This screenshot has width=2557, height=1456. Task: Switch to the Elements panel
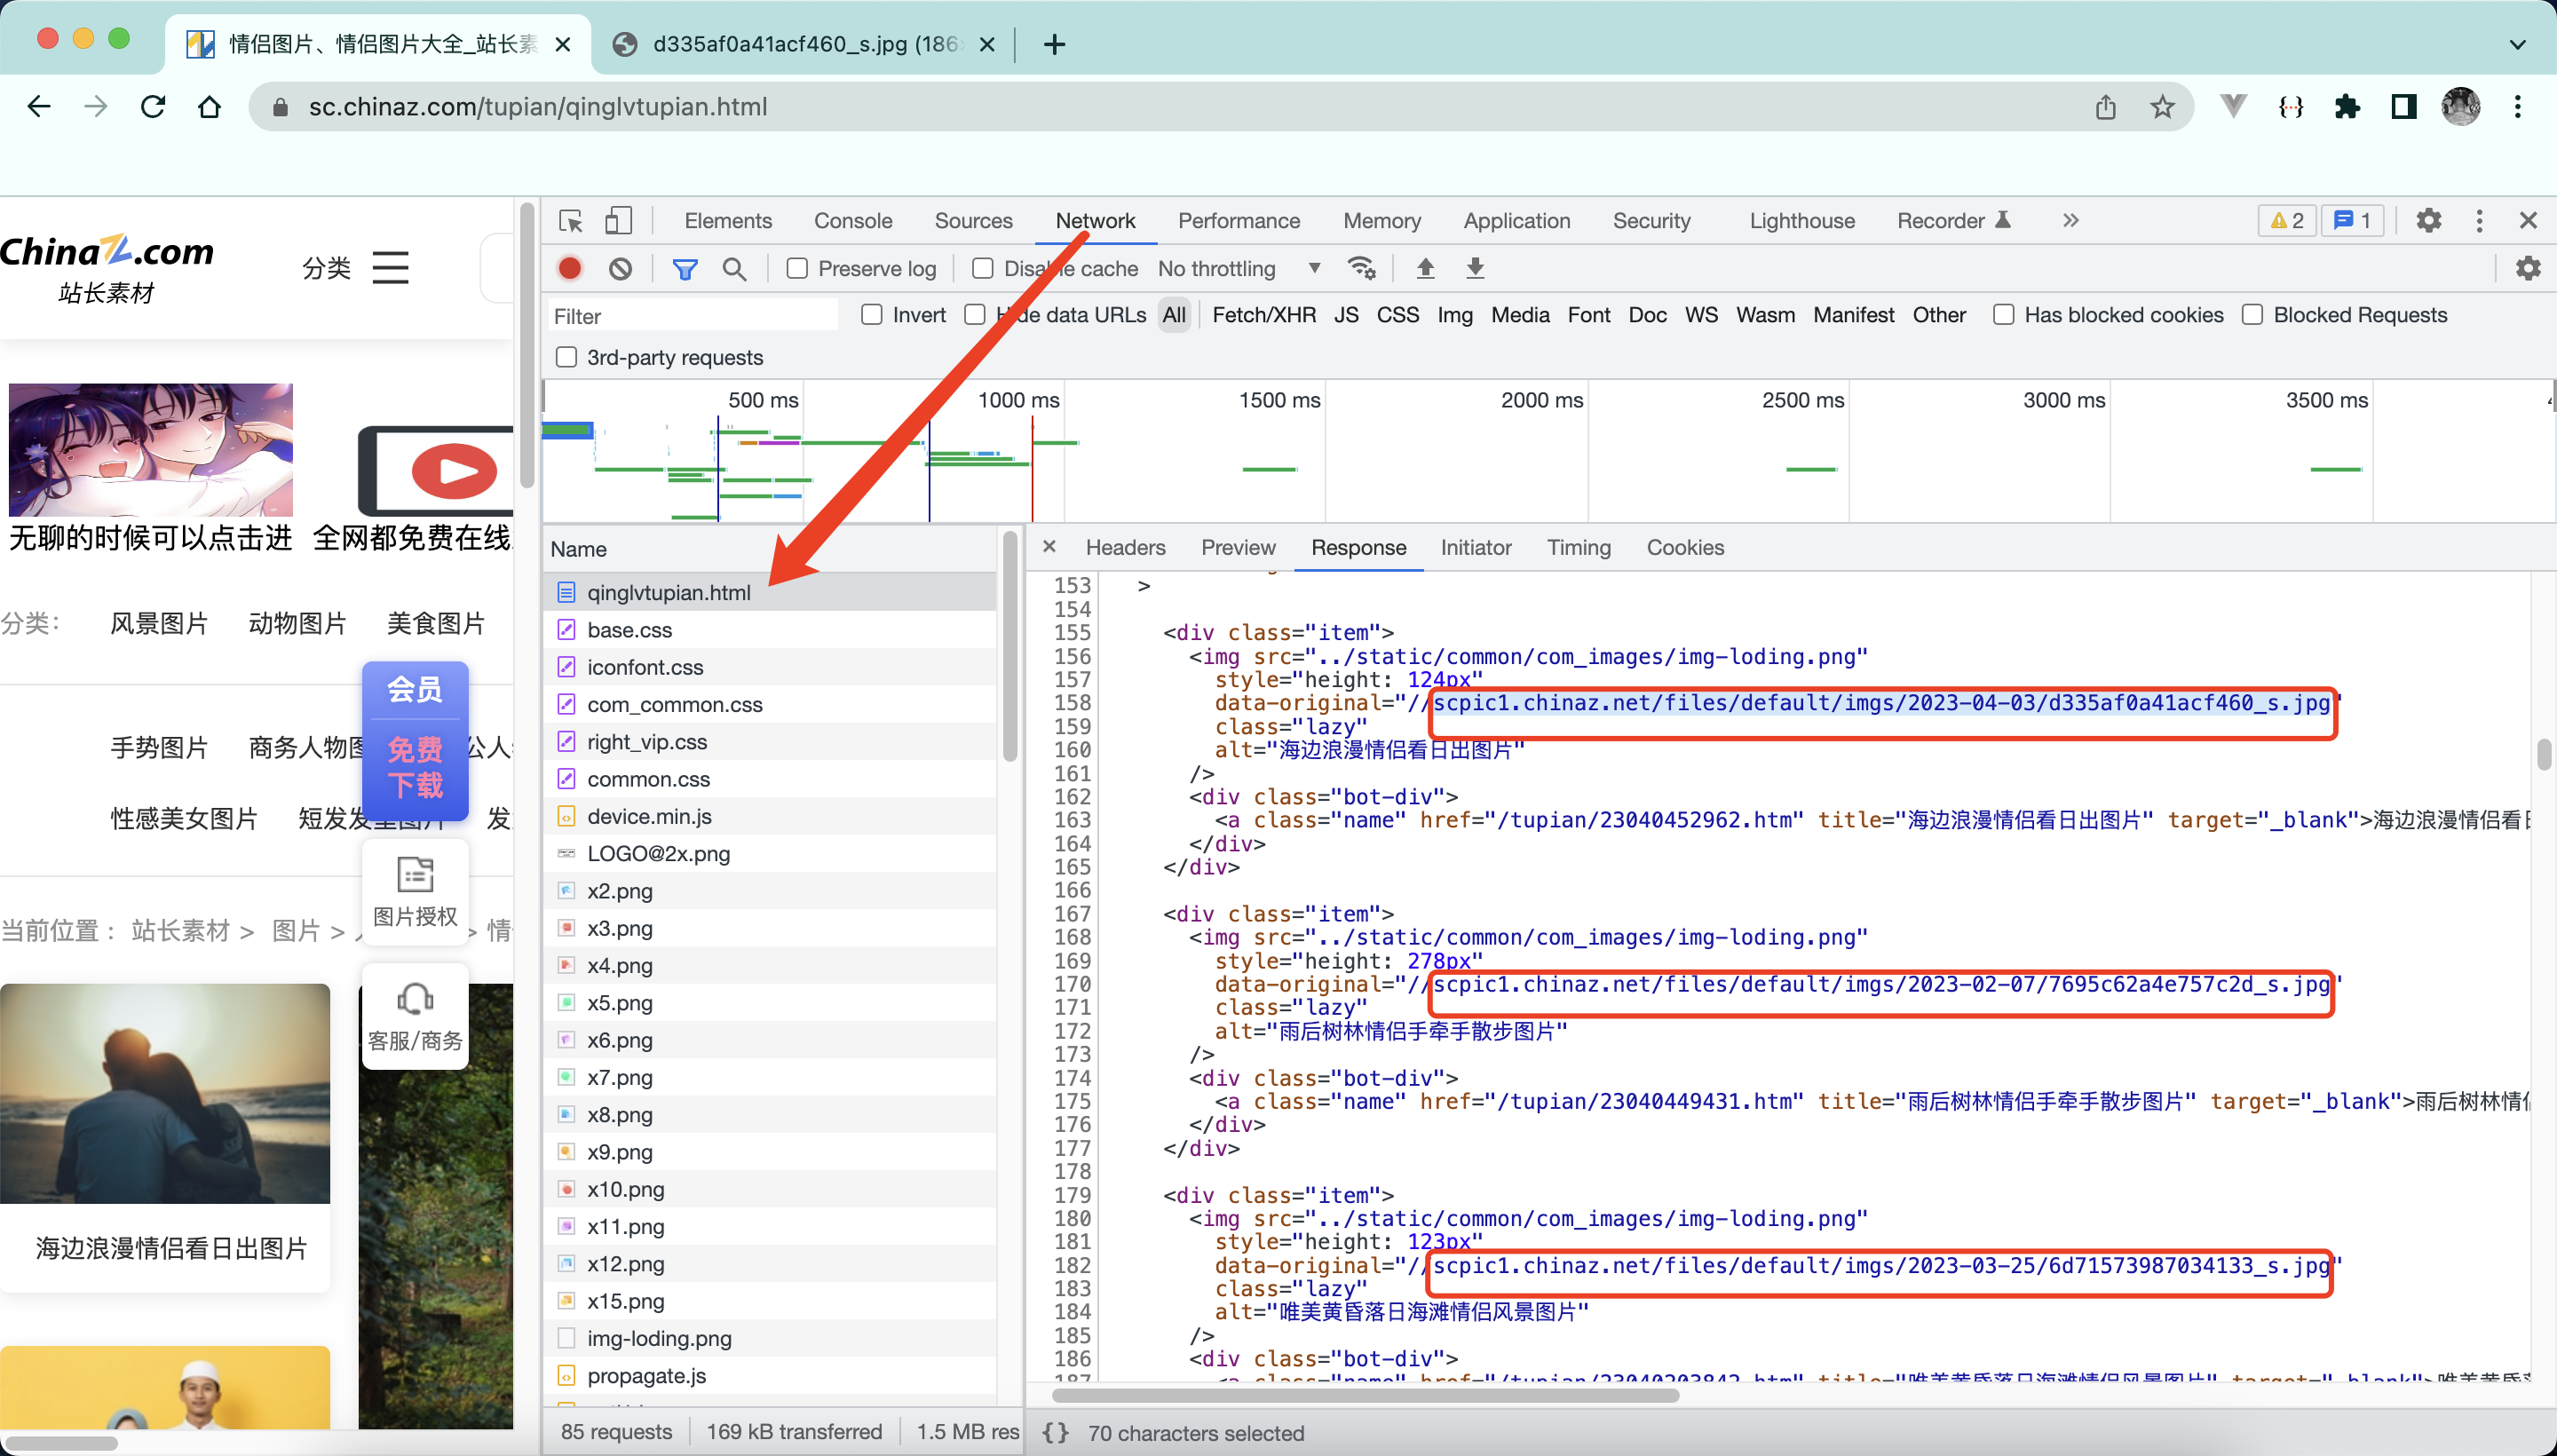[x=727, y=221]
